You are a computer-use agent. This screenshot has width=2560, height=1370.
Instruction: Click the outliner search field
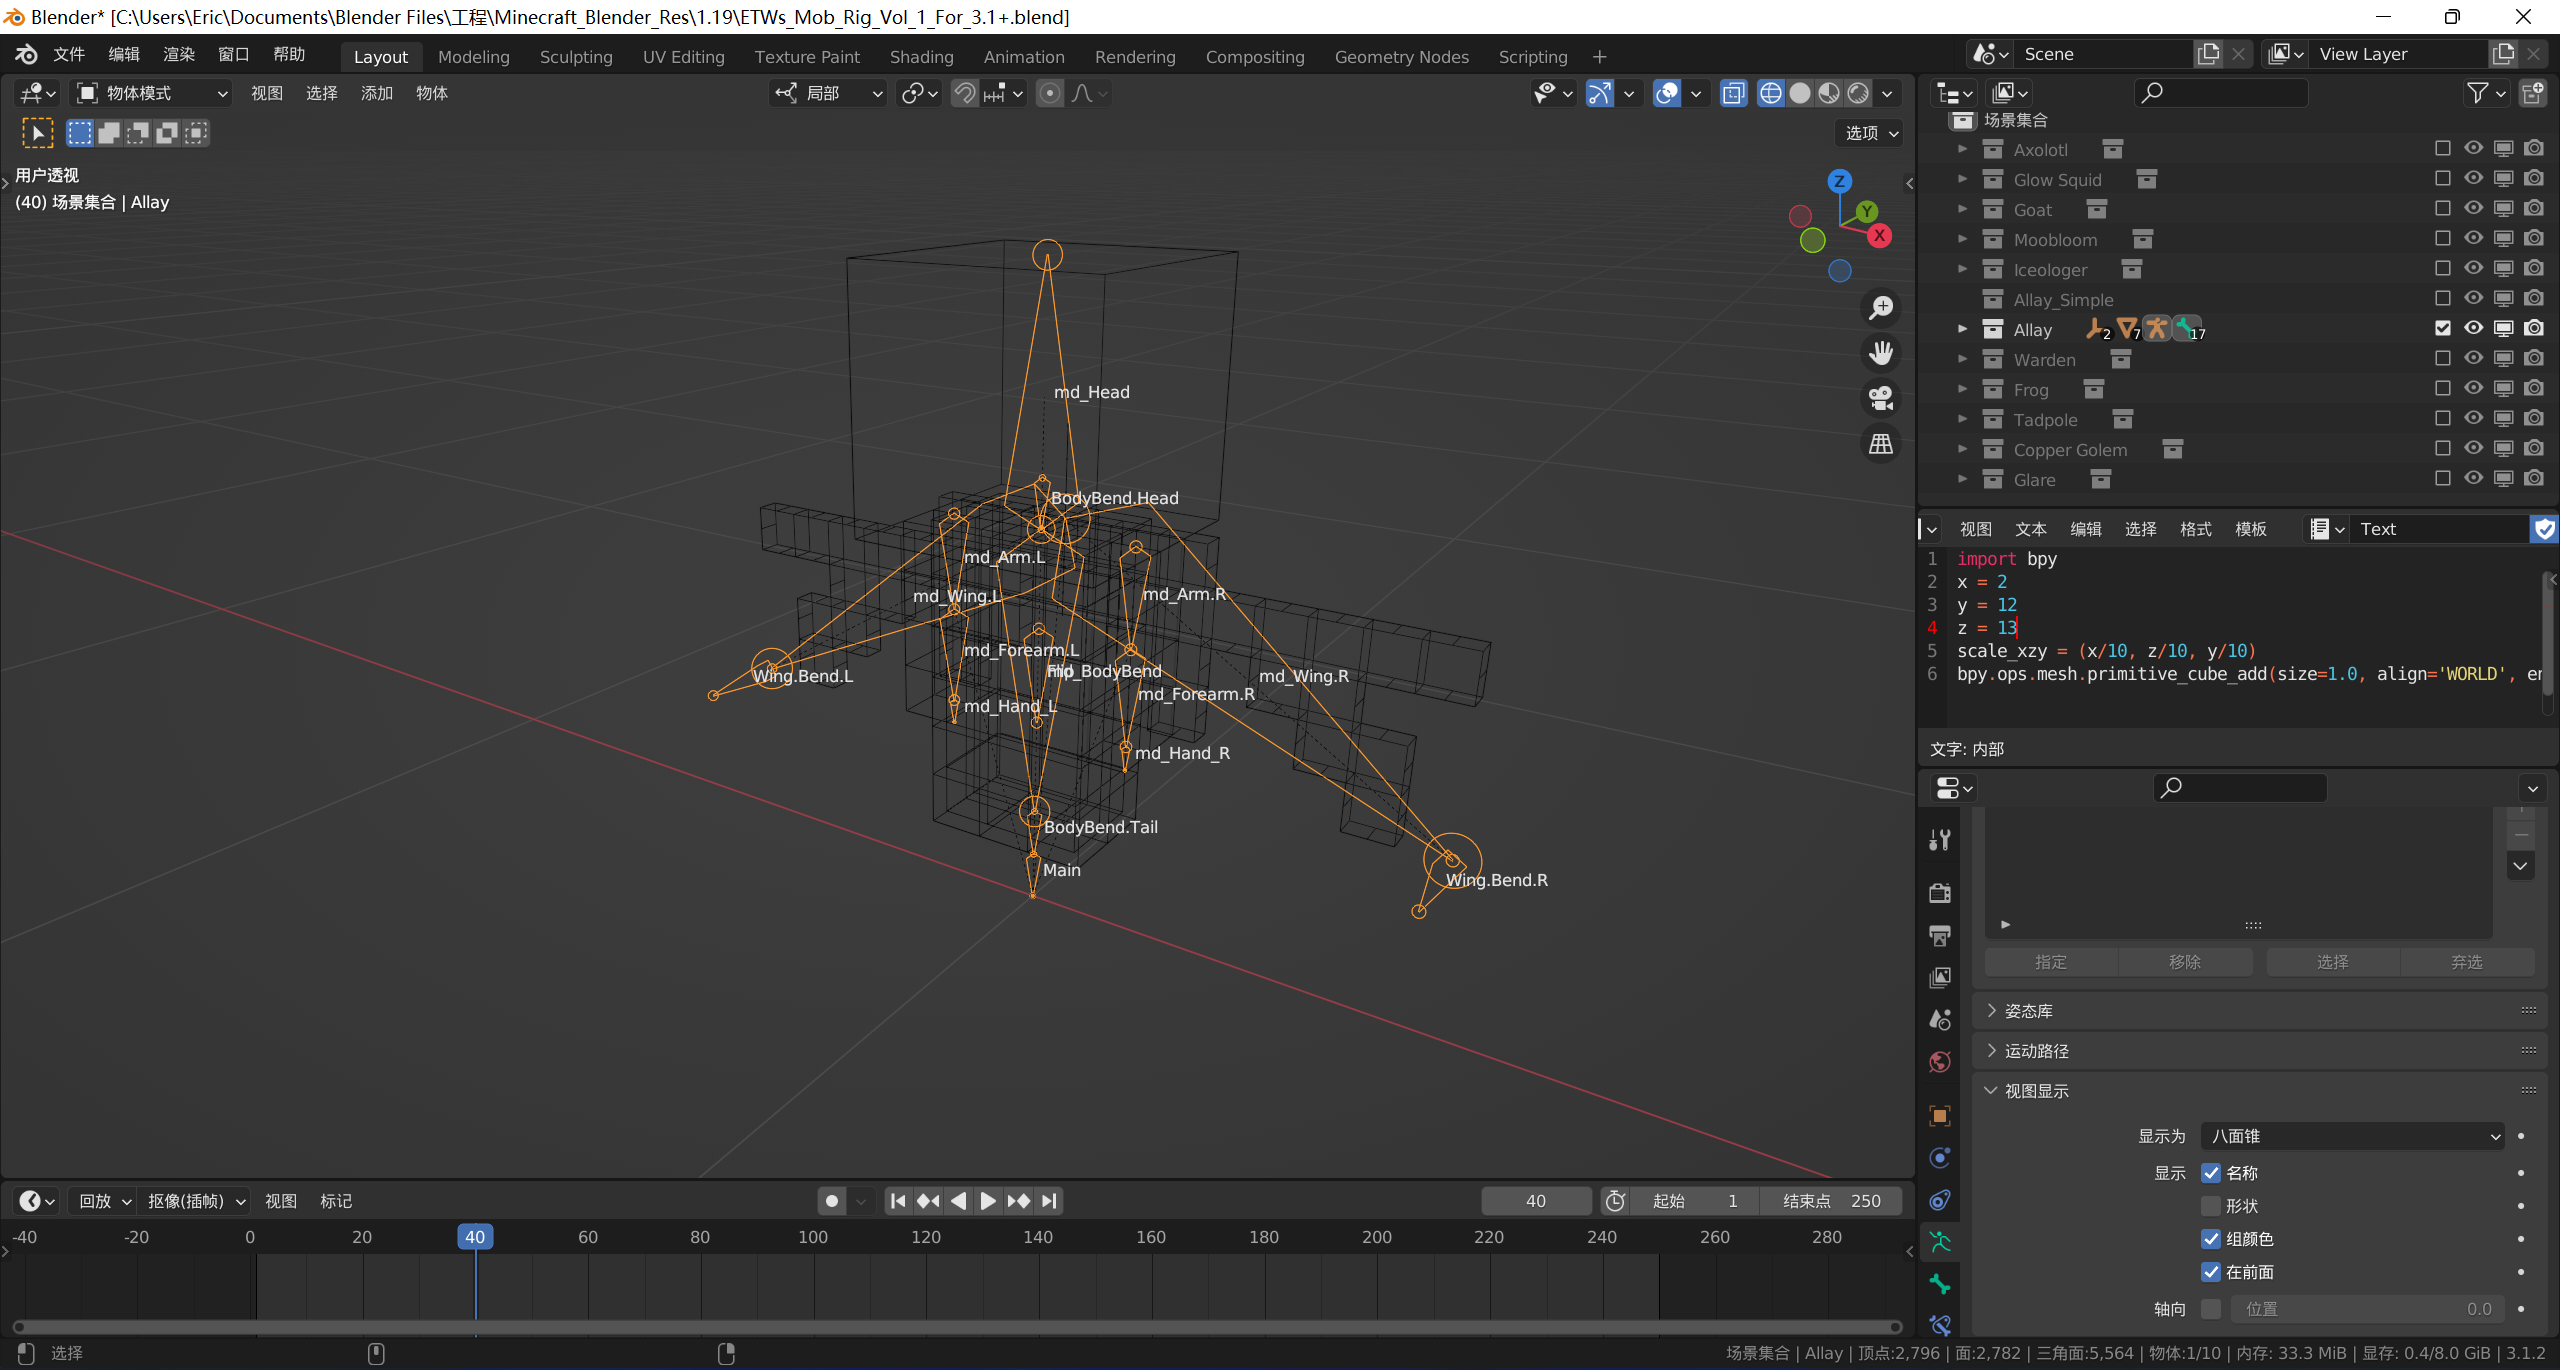[x=2221, y=93]
